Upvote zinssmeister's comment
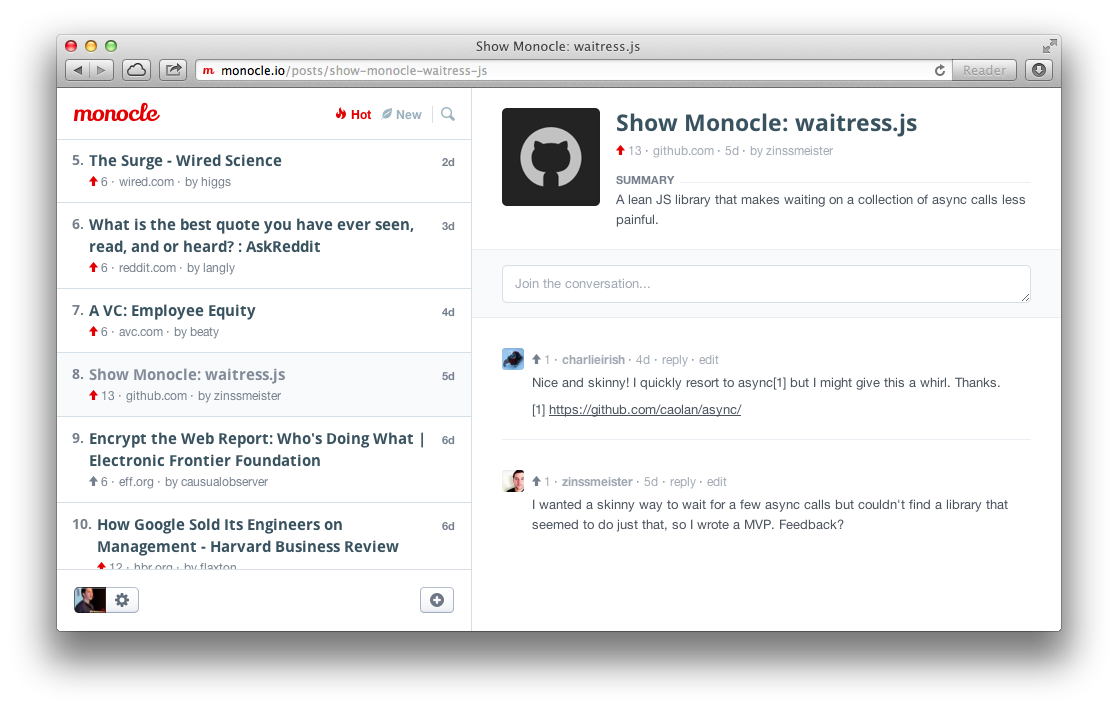 pos(536,481)
